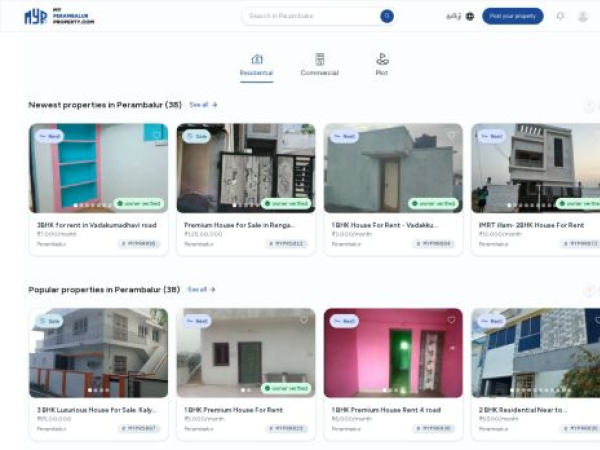This screenshot has width=600, height=450.
Task: Open 3 BHK Luxurious House photo
Action: coord(99,353)
